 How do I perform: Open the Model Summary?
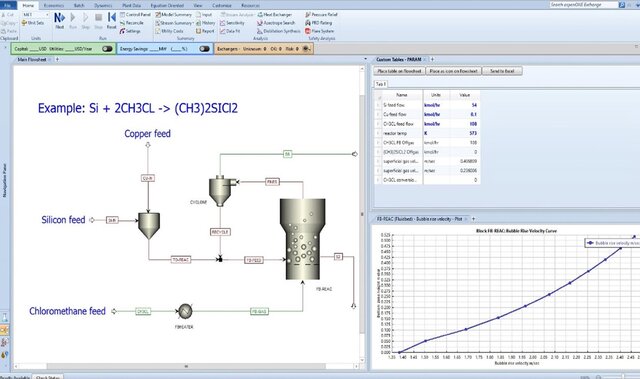point(173,14)
